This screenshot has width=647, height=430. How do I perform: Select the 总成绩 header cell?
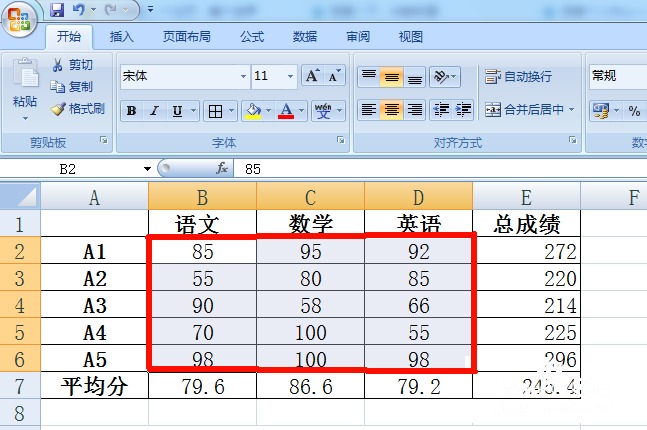[527, 223]
